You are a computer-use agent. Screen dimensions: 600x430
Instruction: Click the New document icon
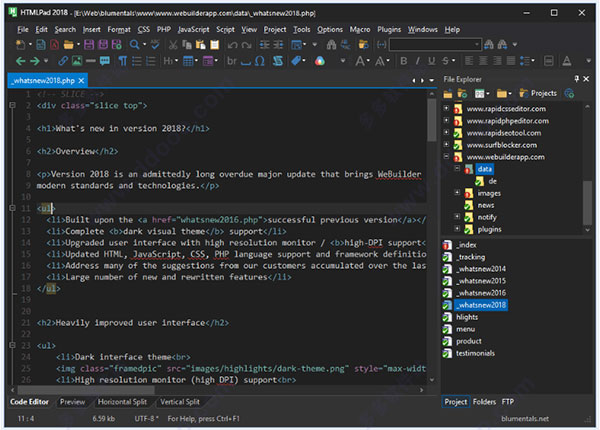coord(20,45)
